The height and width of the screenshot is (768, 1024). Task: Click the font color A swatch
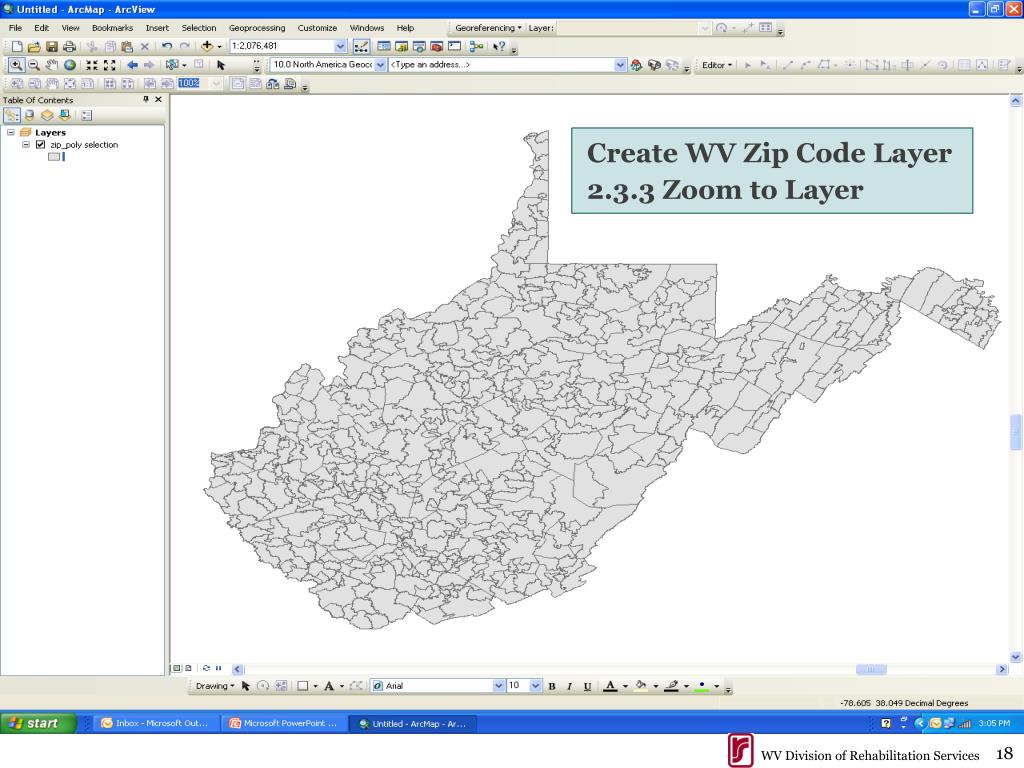610,686
